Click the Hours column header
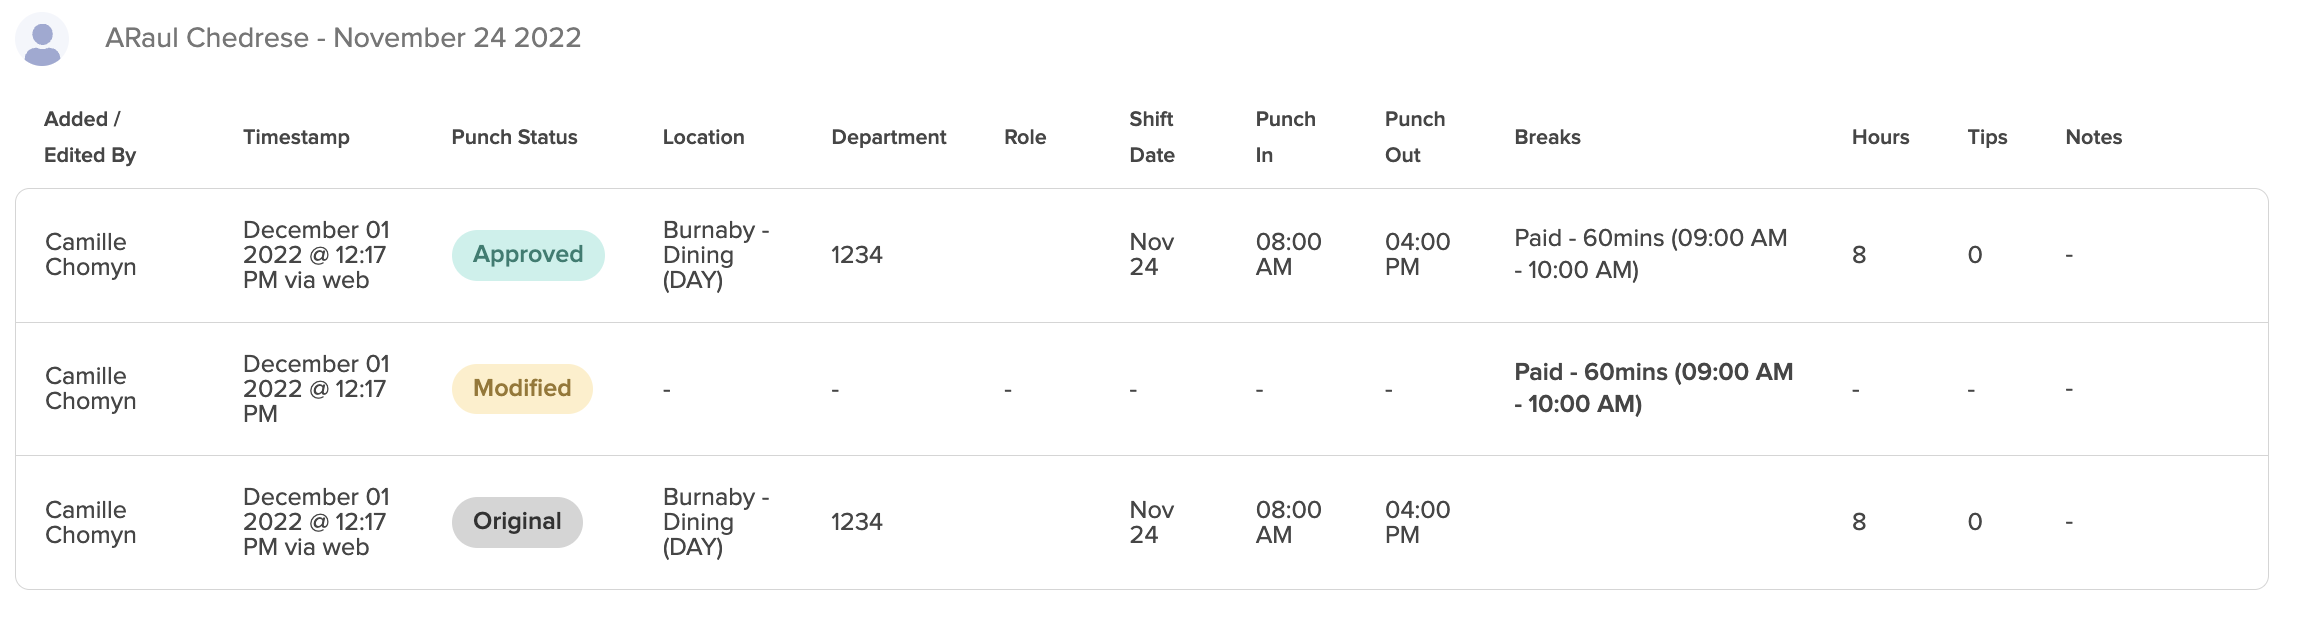The width and height of the screenshot is (2306, 618). (x=1880, y=137)
